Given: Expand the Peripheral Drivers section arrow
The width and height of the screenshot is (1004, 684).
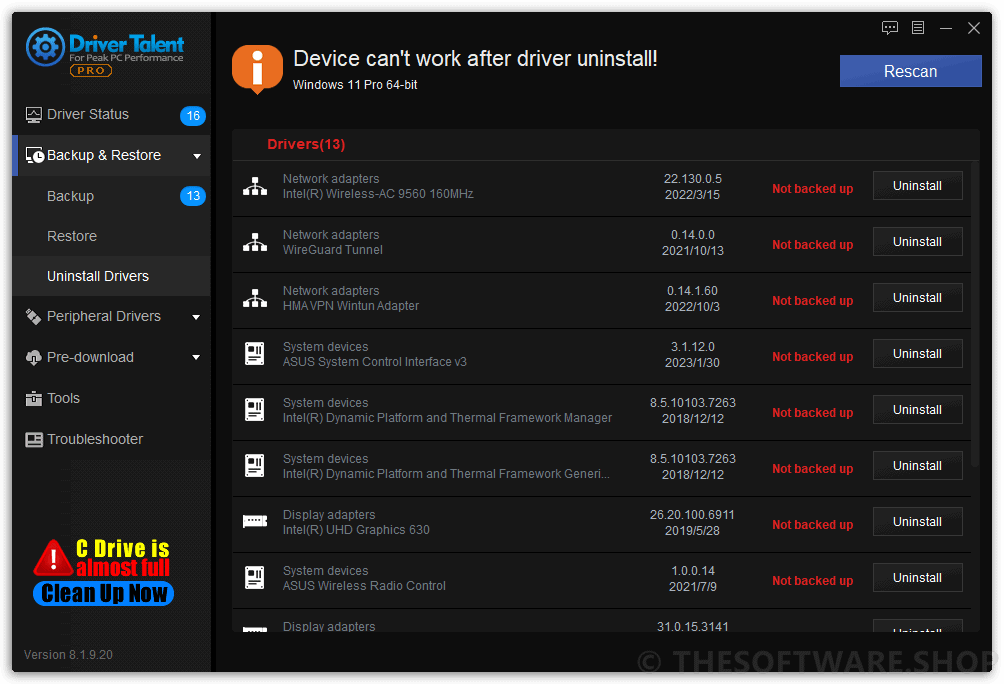Looking at the screenshot, I should (x=197, y=317).
